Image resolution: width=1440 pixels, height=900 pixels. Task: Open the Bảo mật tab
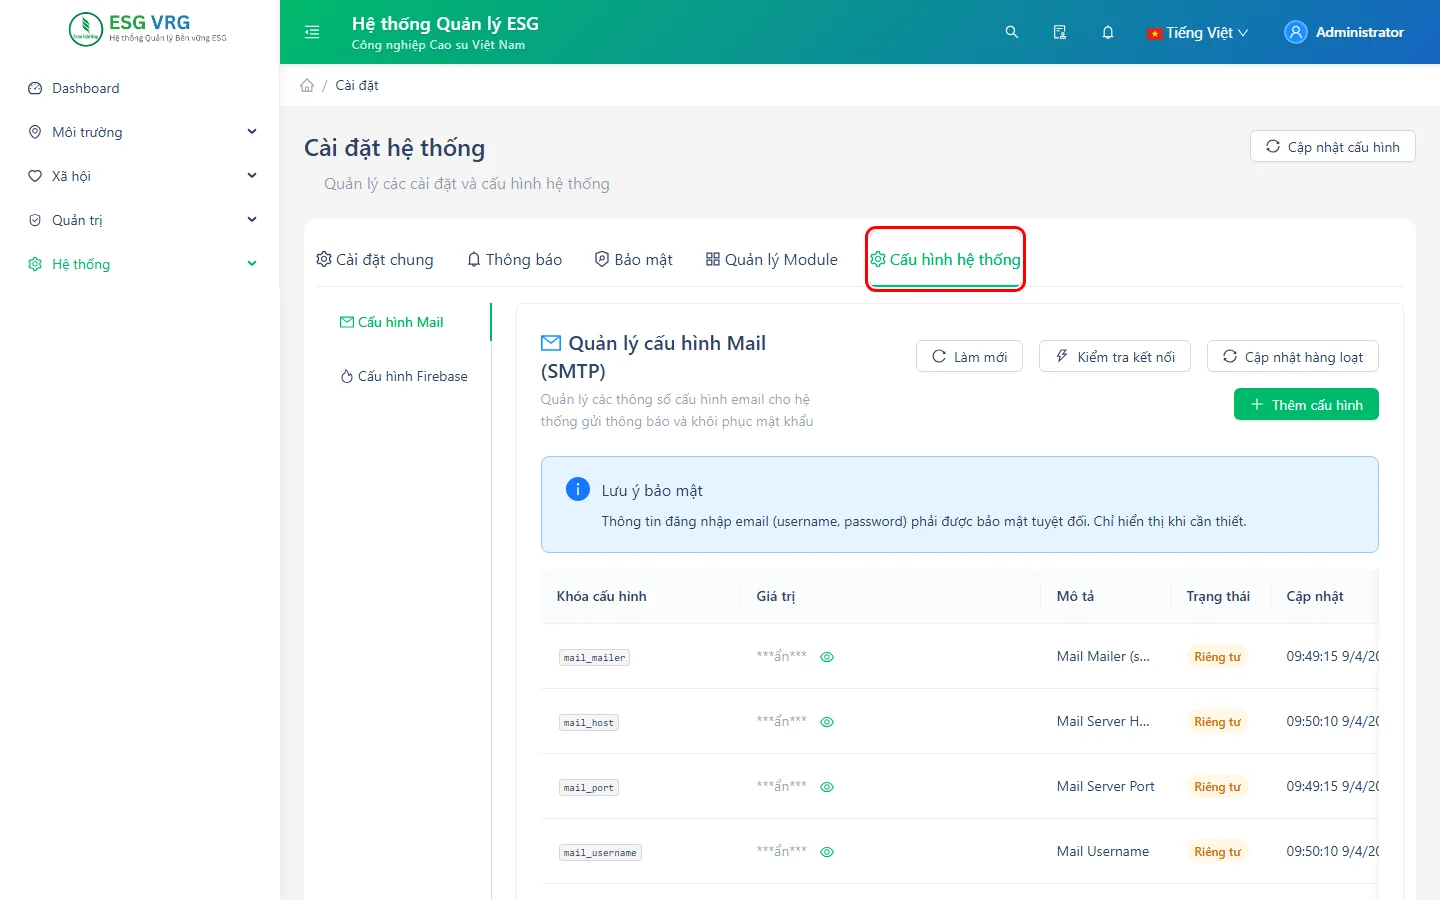(x=633, y=259)
